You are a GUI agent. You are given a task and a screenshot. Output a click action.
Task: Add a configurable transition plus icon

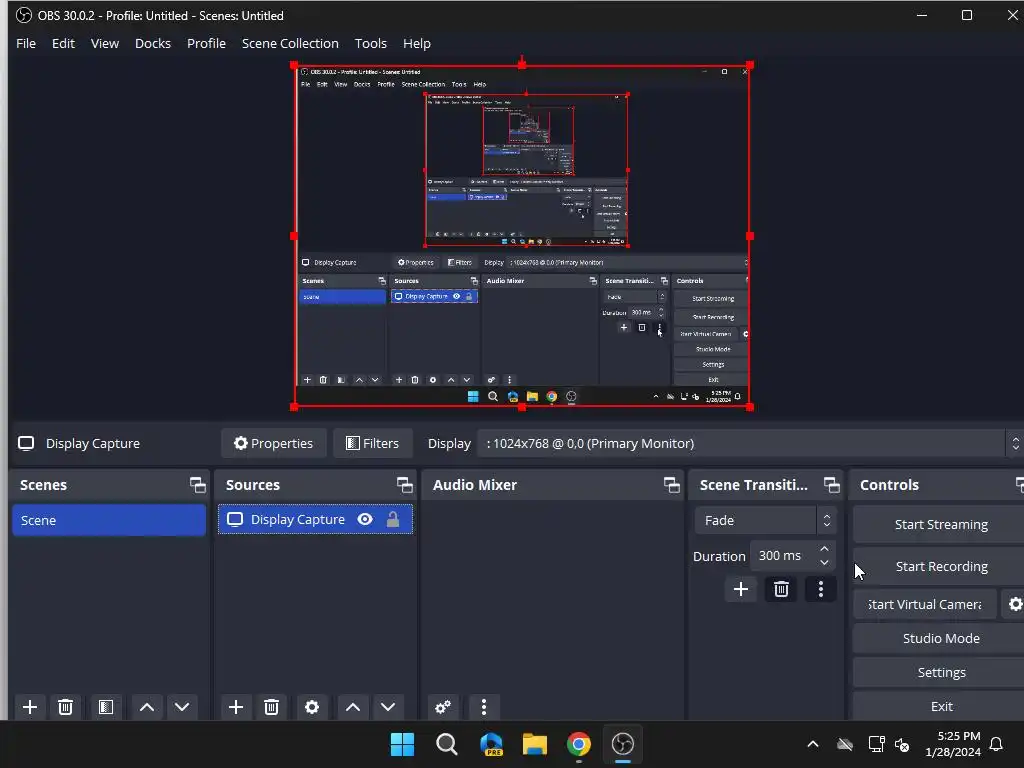point(741,590)
